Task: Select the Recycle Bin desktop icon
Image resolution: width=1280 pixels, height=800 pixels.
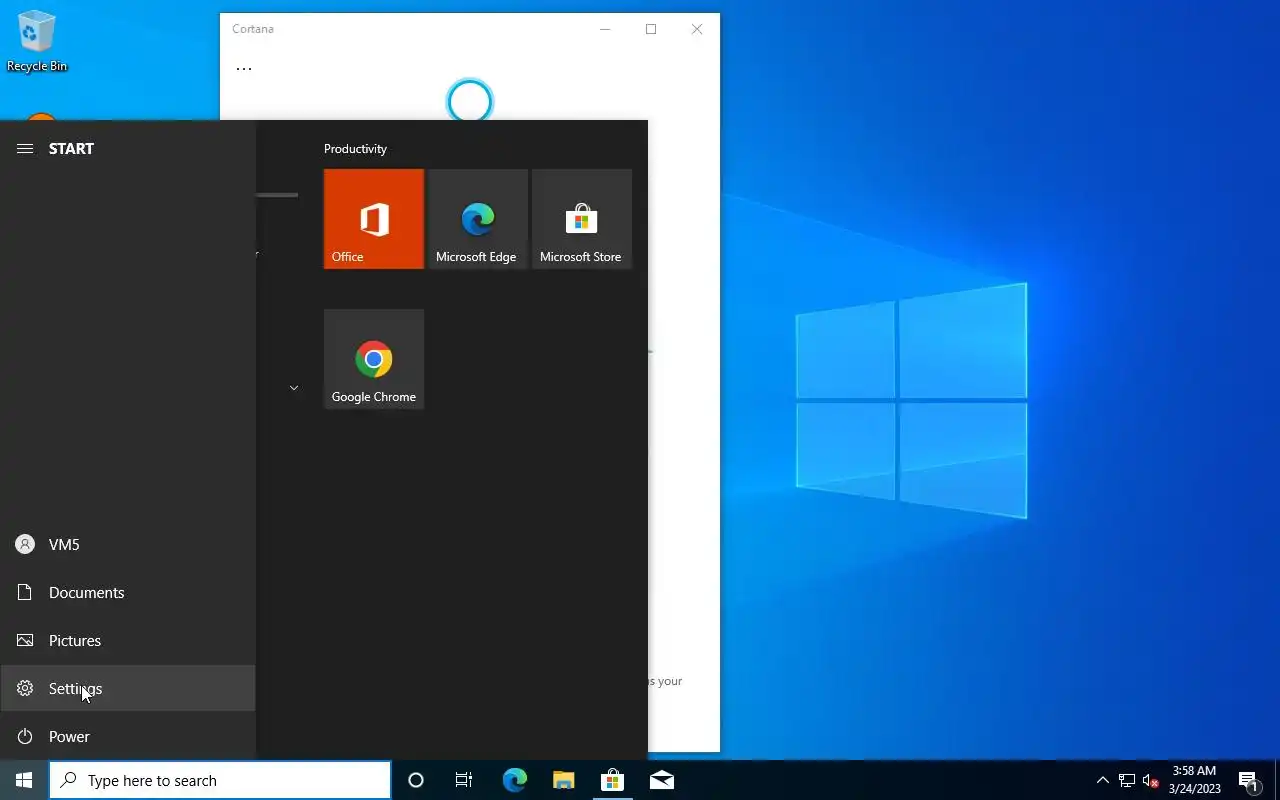Action: (x=37, y=40)
